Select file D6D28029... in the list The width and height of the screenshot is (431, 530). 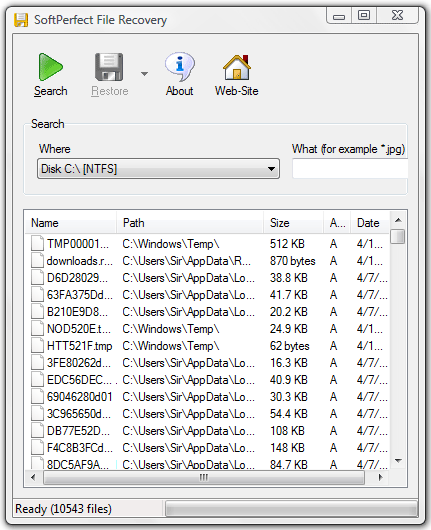tap(77, 278)
